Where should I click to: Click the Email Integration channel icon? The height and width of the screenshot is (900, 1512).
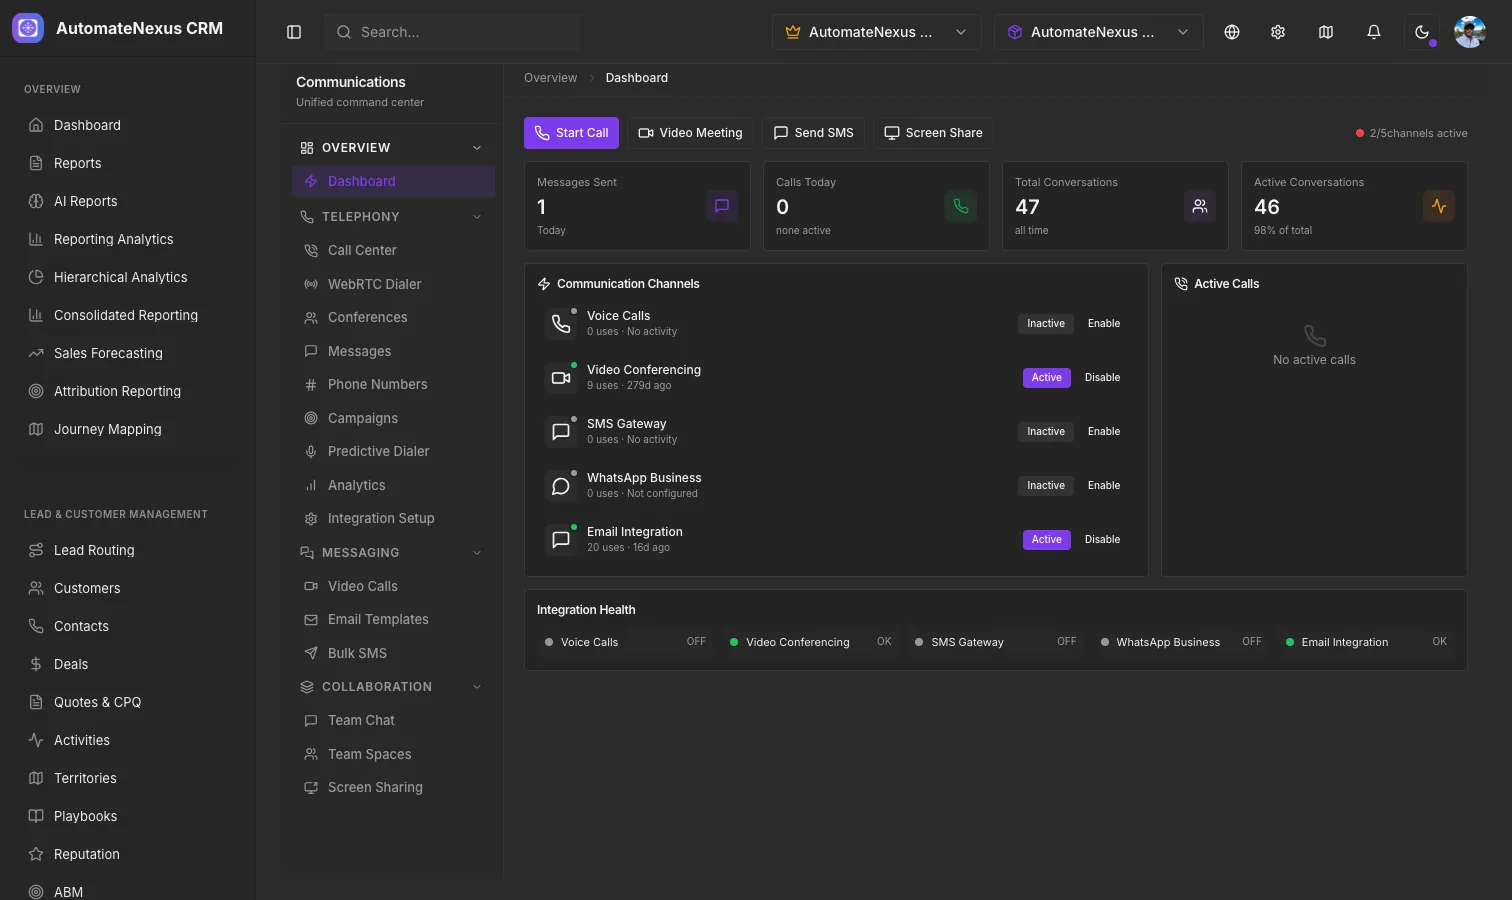(x=561, y=540)
